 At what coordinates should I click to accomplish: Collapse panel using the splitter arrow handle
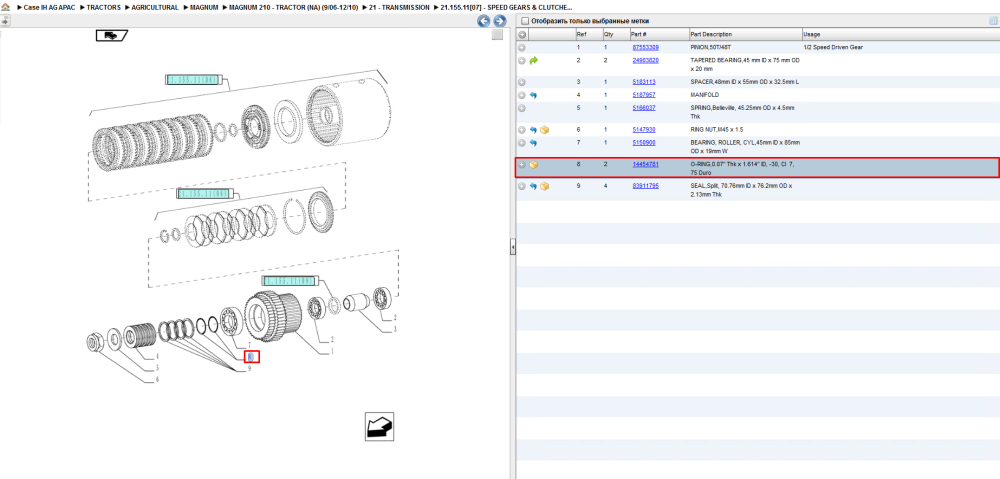pos(512,247)
